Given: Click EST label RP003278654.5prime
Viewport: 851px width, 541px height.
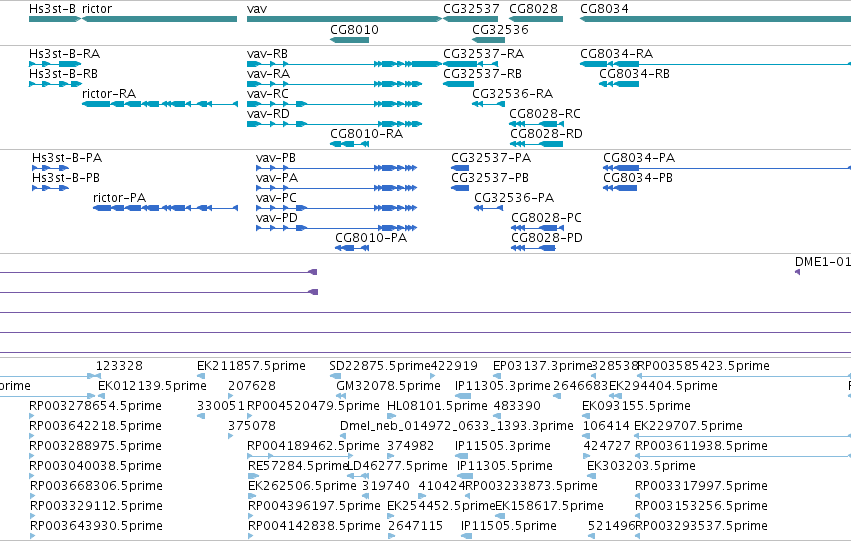Looking at the screenshot, I should (96, 406).
